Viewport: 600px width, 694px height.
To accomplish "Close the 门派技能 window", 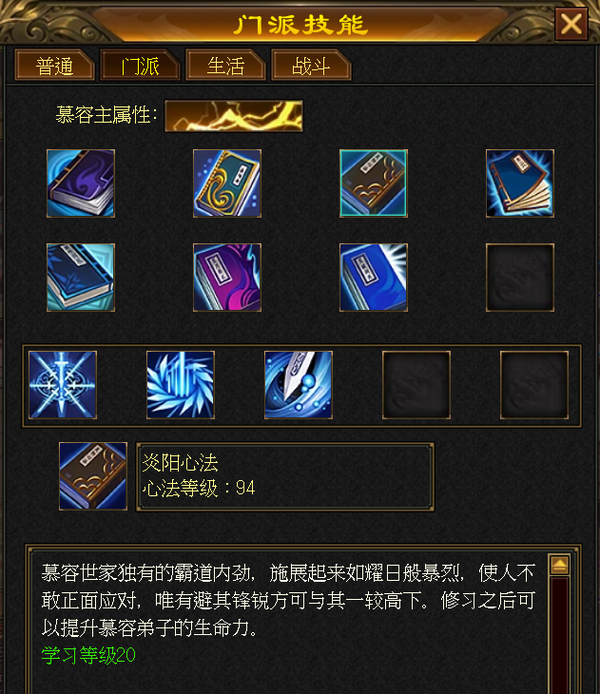I will click(x=571, y=24).
